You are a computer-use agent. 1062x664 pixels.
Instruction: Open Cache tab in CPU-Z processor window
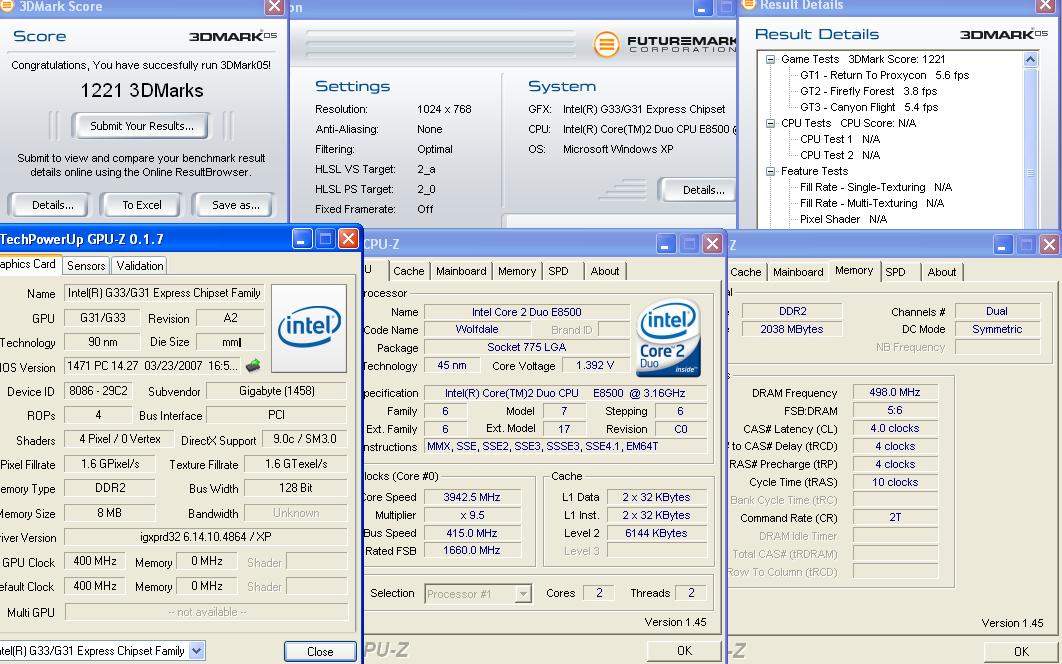point(408,271)
